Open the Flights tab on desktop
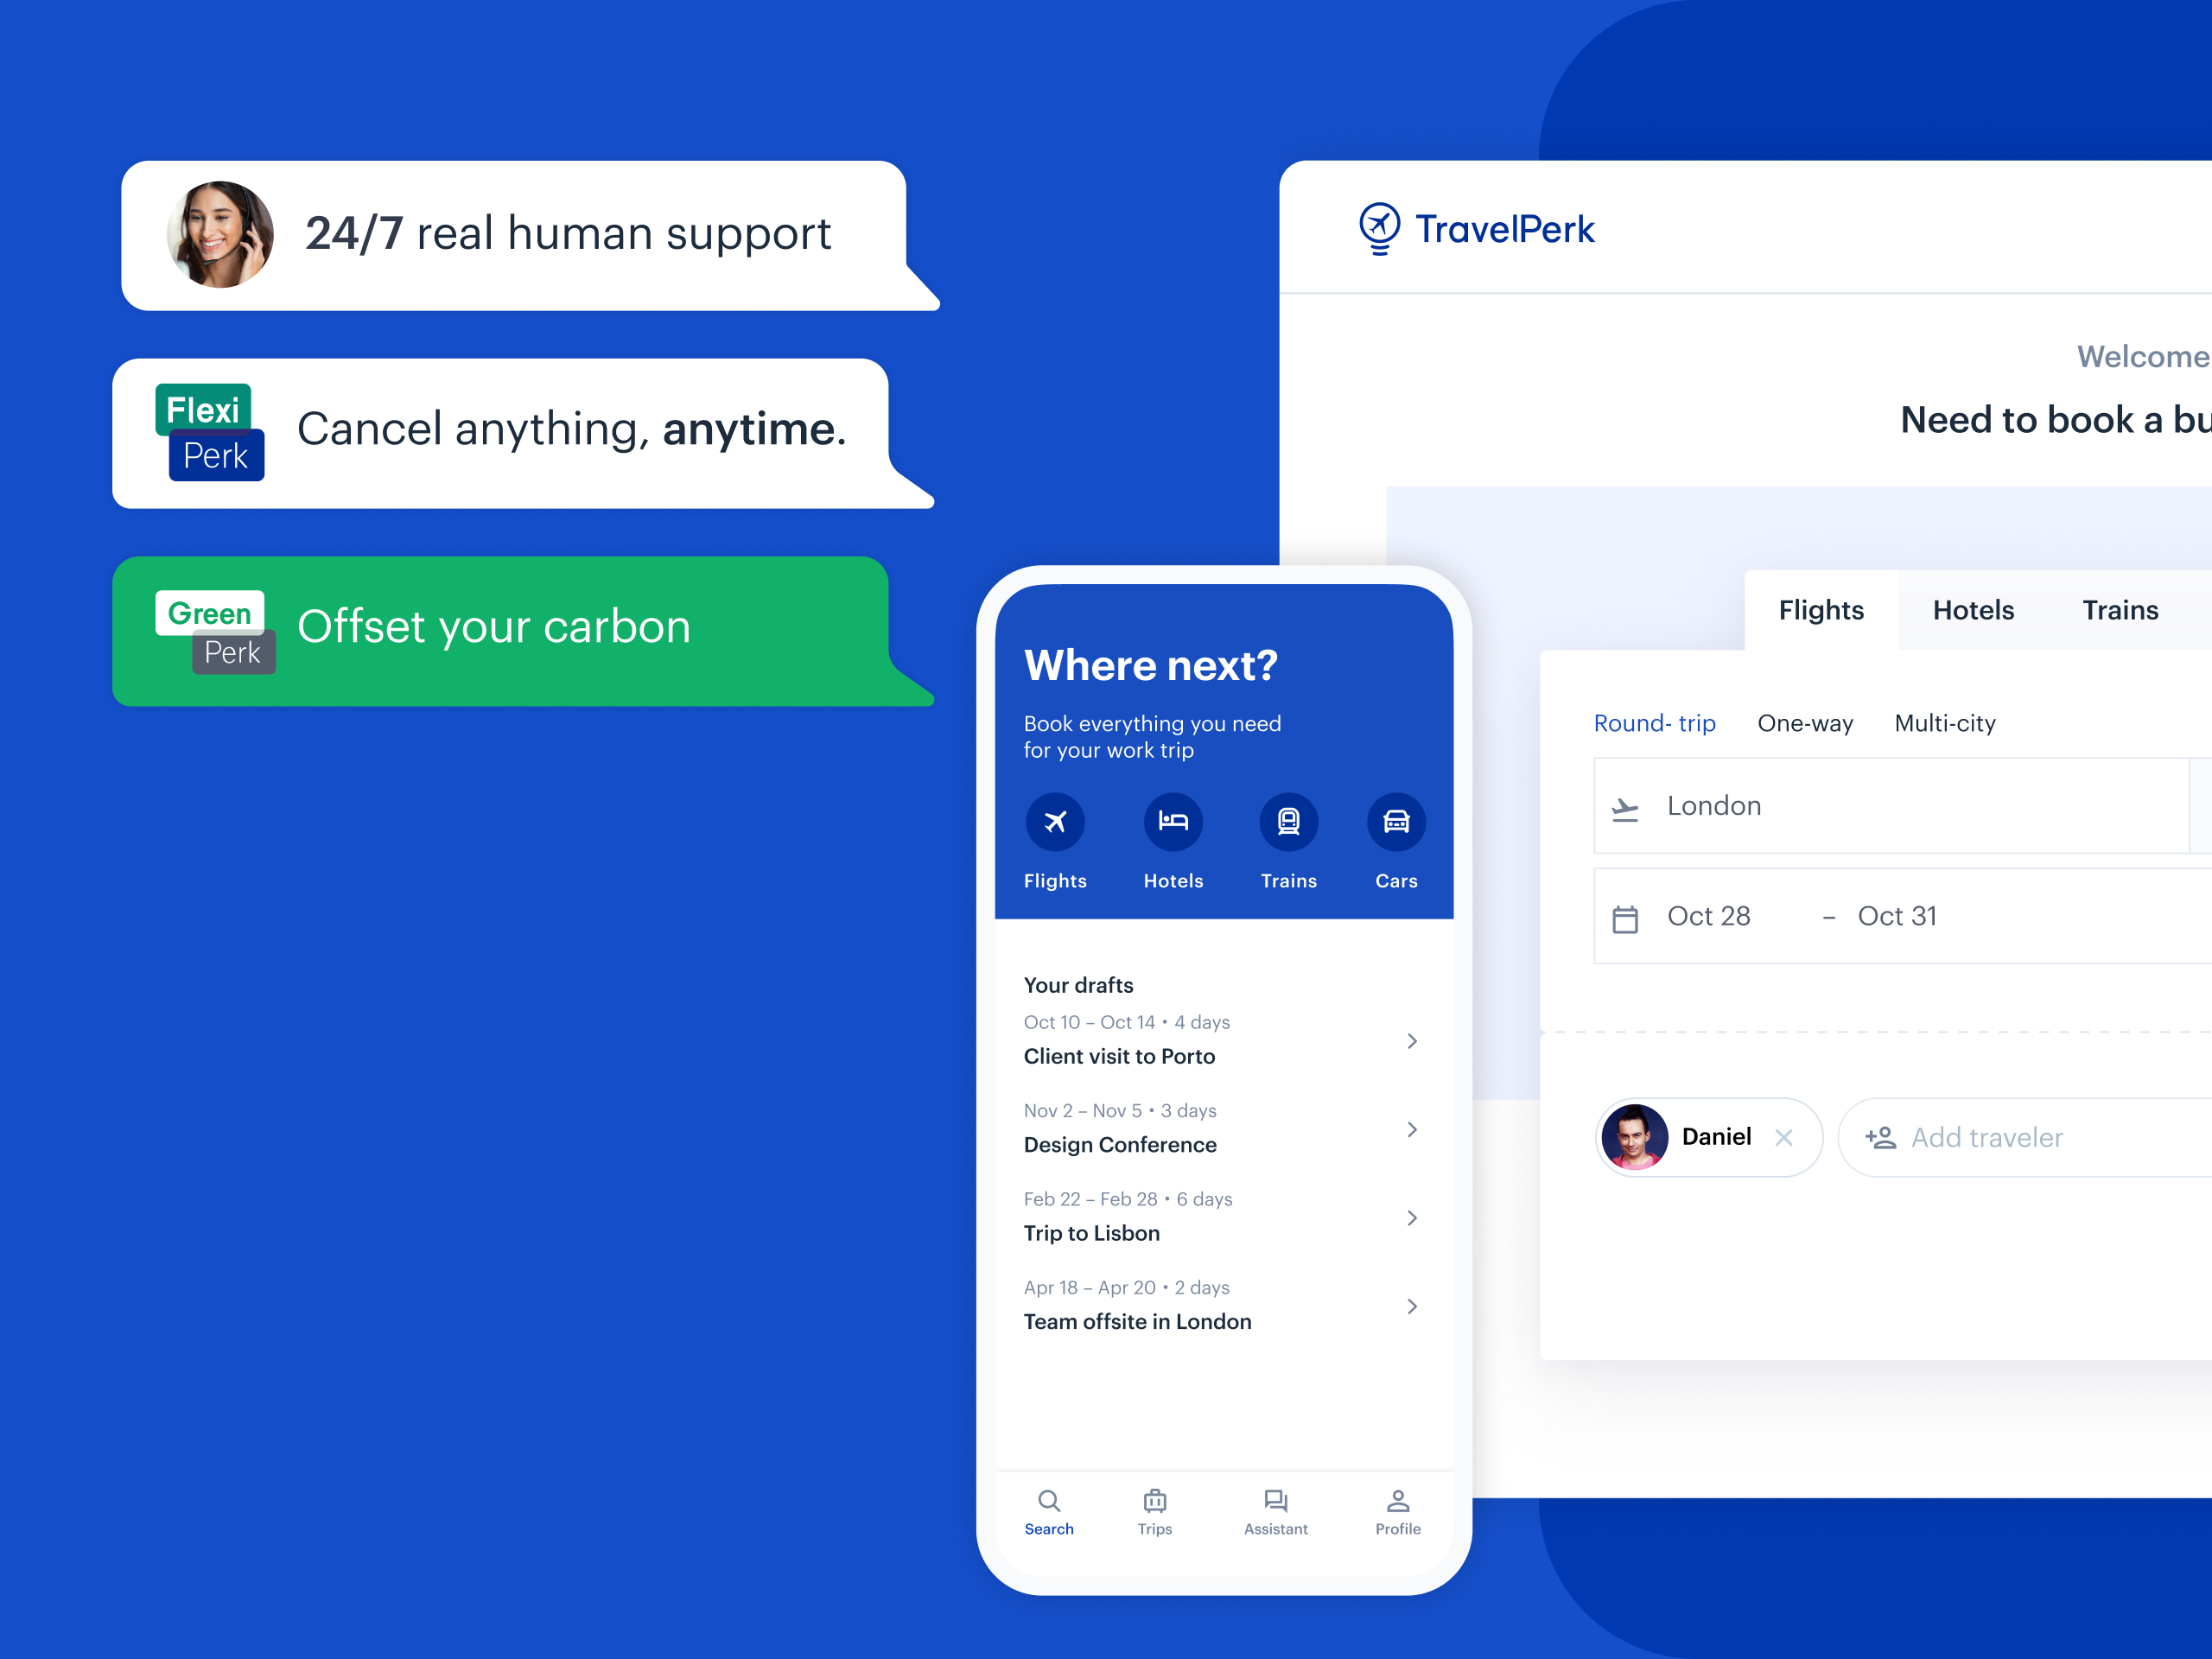The height and width of the screenshot is (1659, 2212). [x=1820, y=608]
